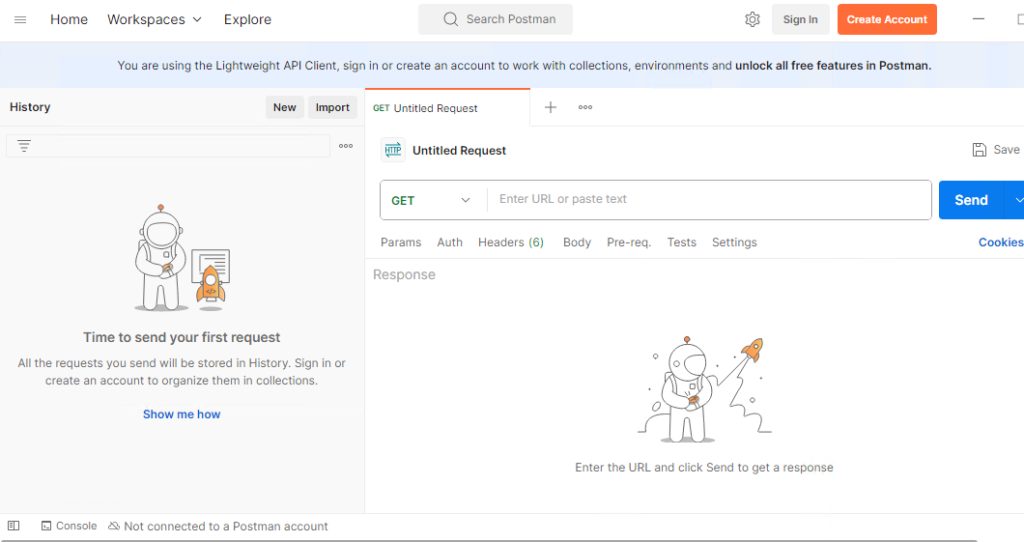Select the Pre-req. tab
This screenshot has width=1024, height=542.
[x=629, y=242]
